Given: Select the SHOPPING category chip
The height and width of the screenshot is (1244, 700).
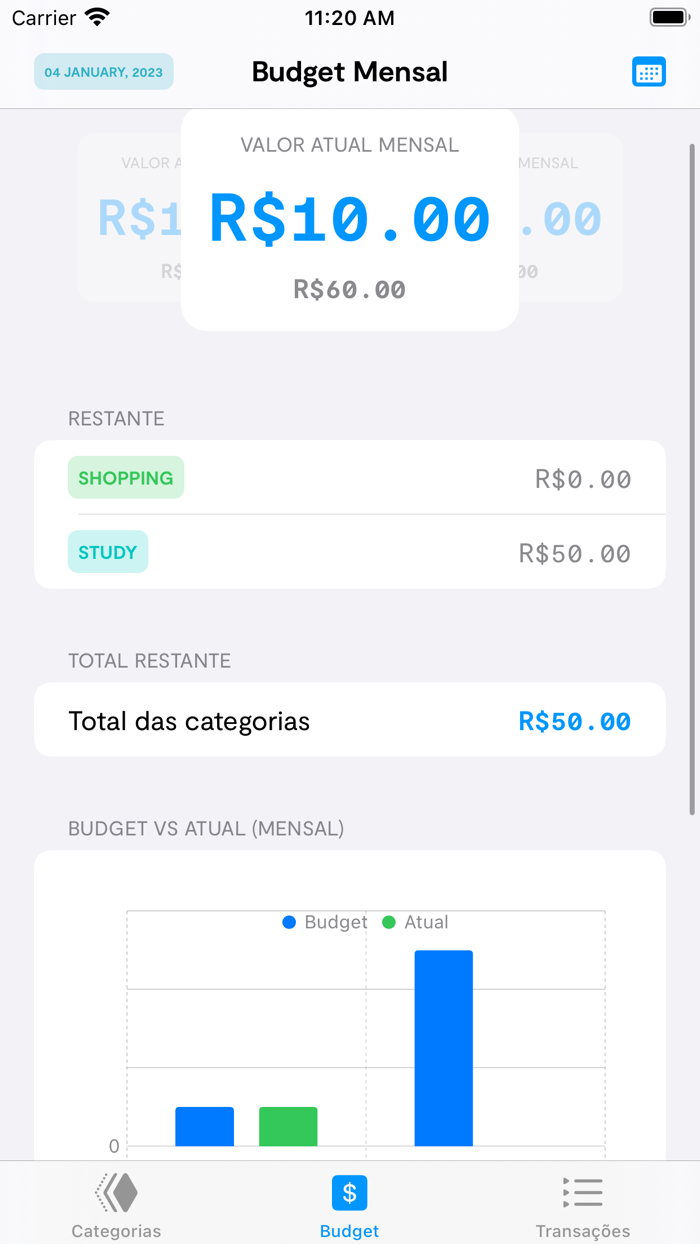Looking at the screenshot, I should coord(126,477).
